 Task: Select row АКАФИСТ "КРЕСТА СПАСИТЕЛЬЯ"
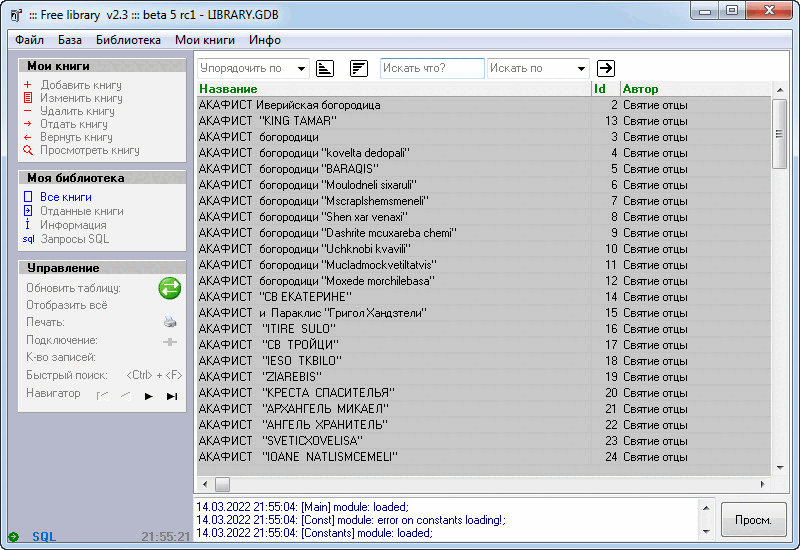(x=484, y=393)
